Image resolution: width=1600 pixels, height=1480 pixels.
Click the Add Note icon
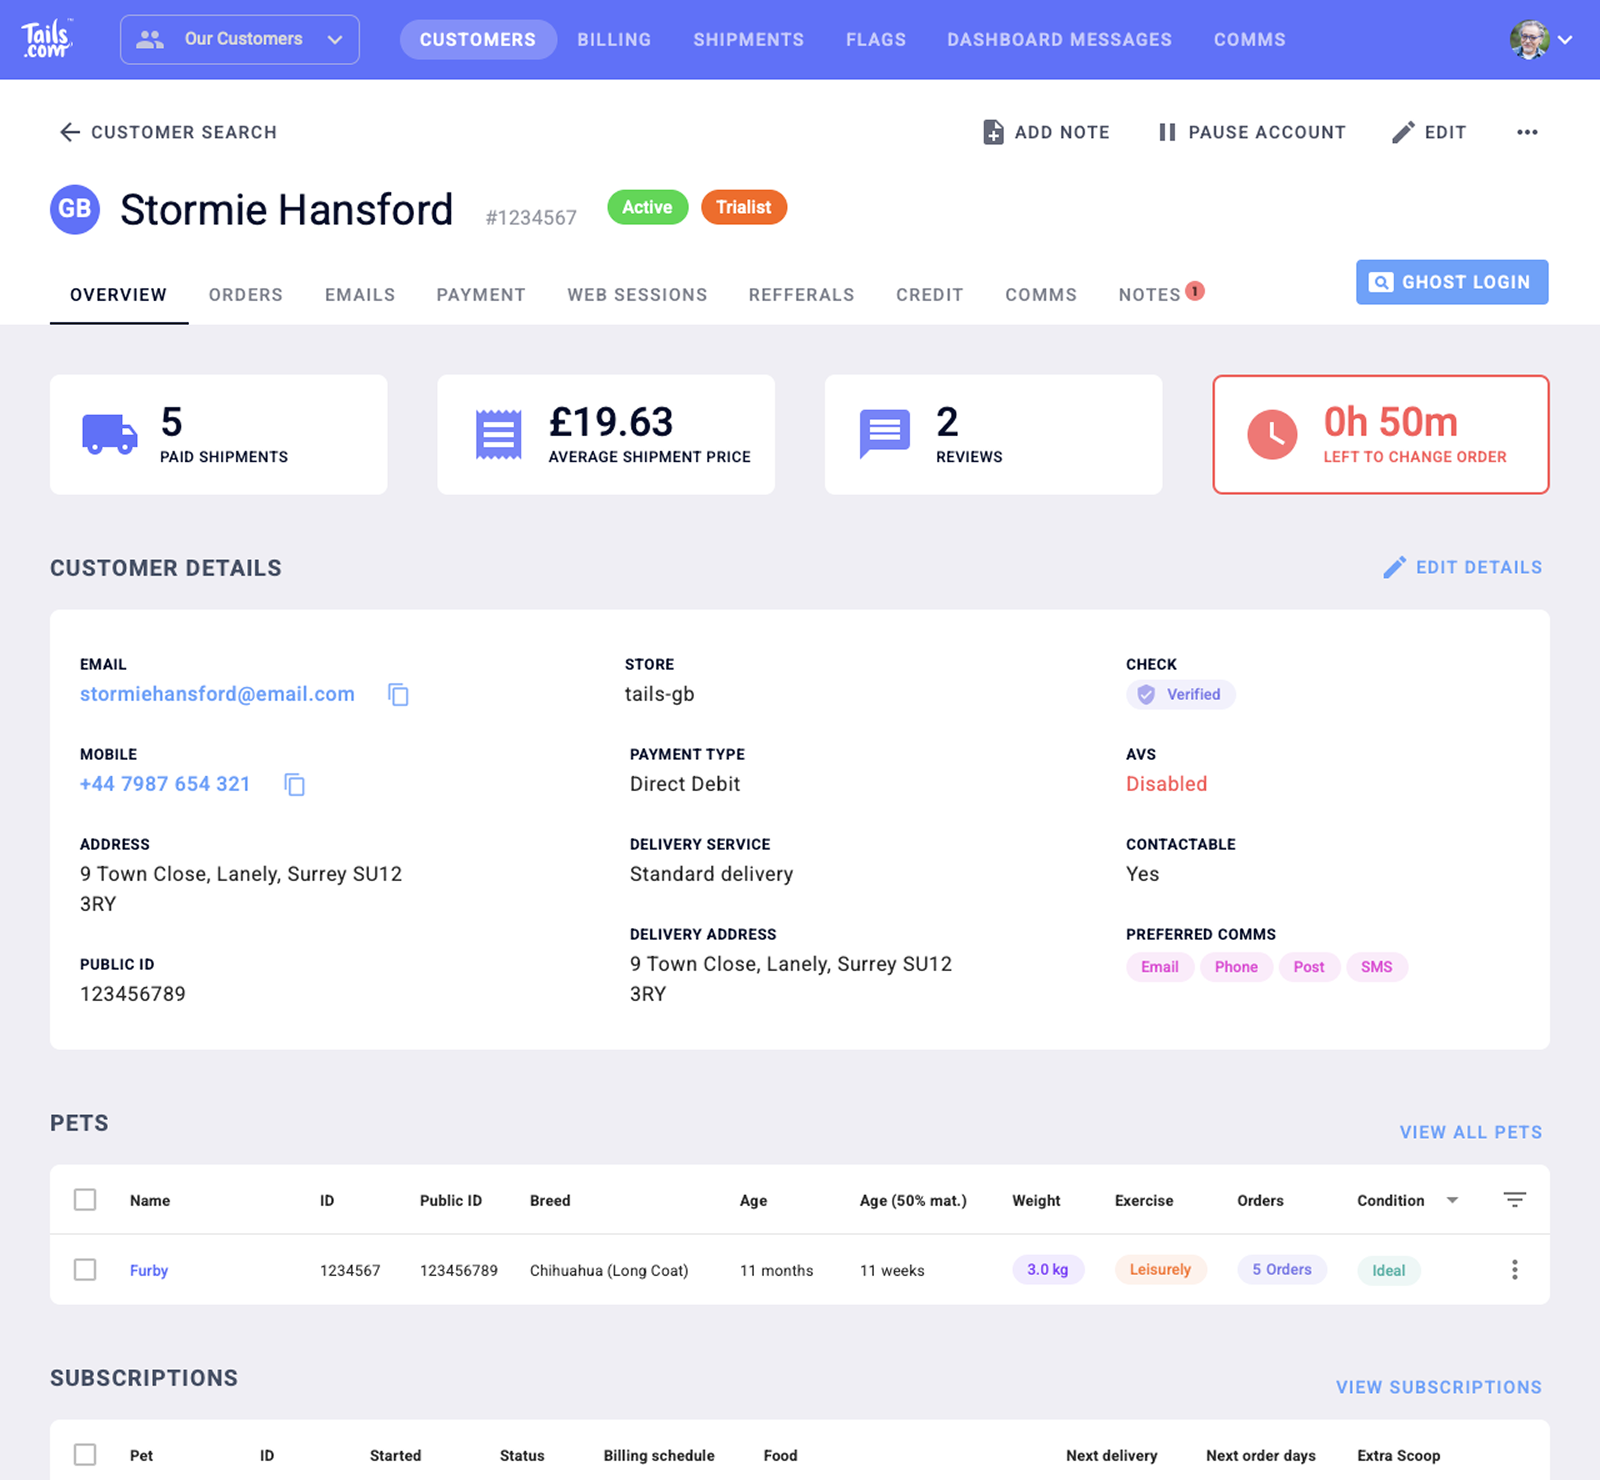coord(992,132)
